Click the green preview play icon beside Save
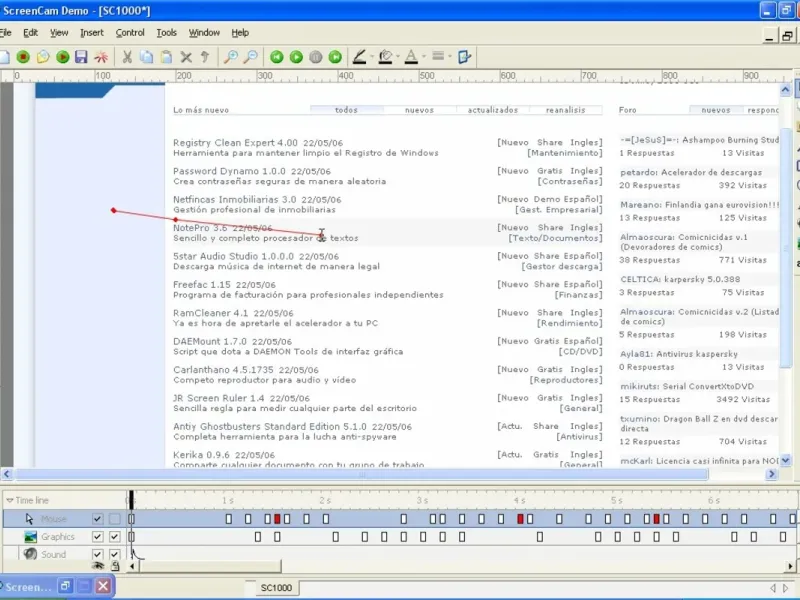 (x=63, y=57)
